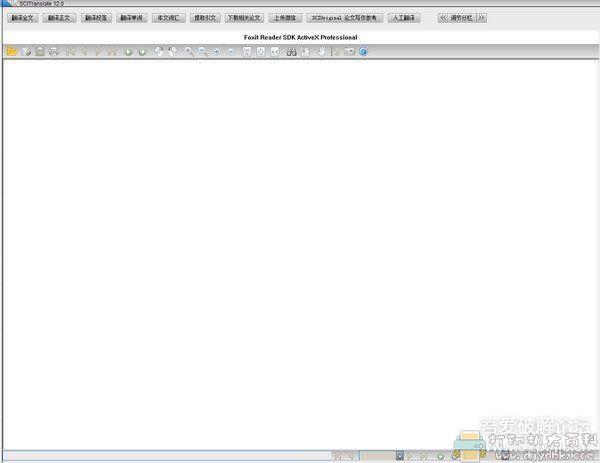This screenshot has width=600, height=463.
Task: Click the 翻译正文 (translate body) button
Action: point(59,18)
